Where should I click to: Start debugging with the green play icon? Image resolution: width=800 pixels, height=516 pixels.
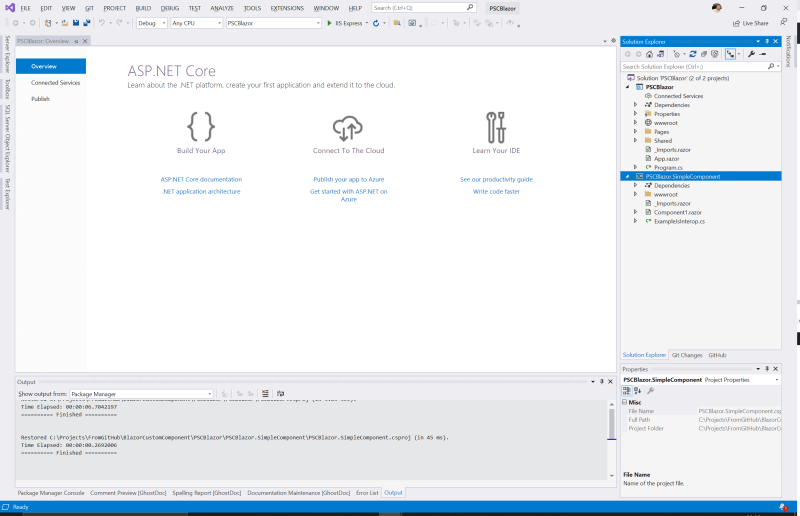pyautogui.click(x=330, y=23)
